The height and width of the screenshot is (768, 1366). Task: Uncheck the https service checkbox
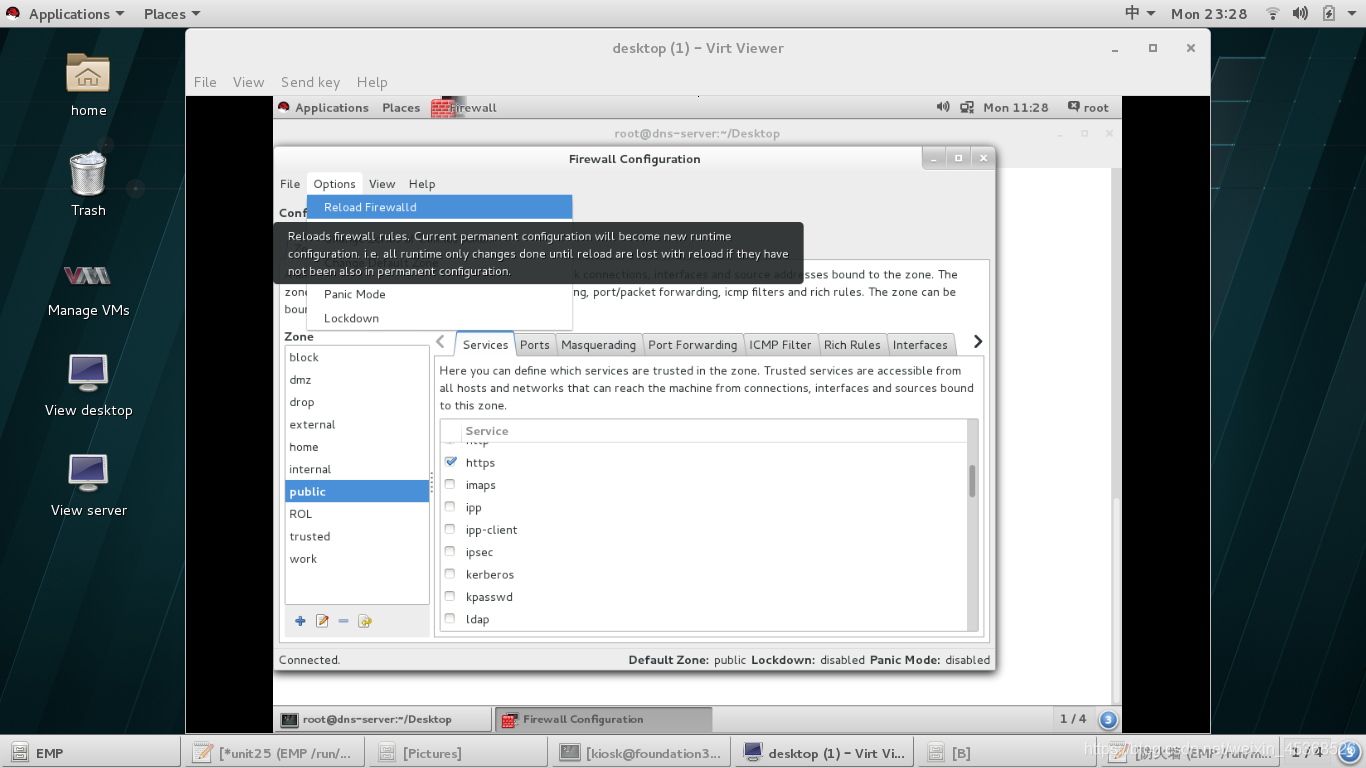click(450, 462)
